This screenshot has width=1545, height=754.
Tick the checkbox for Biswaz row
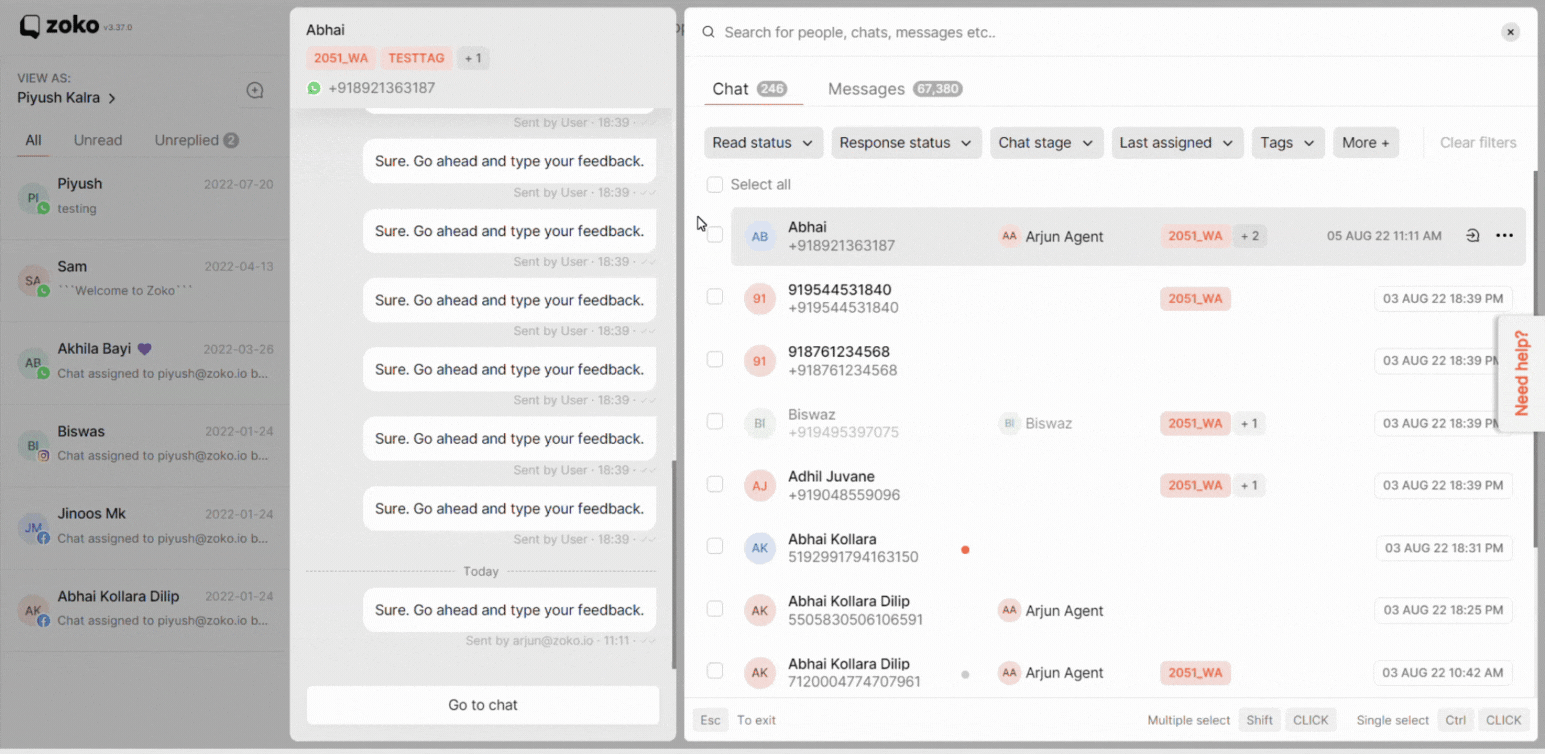[x=714, y=421]
